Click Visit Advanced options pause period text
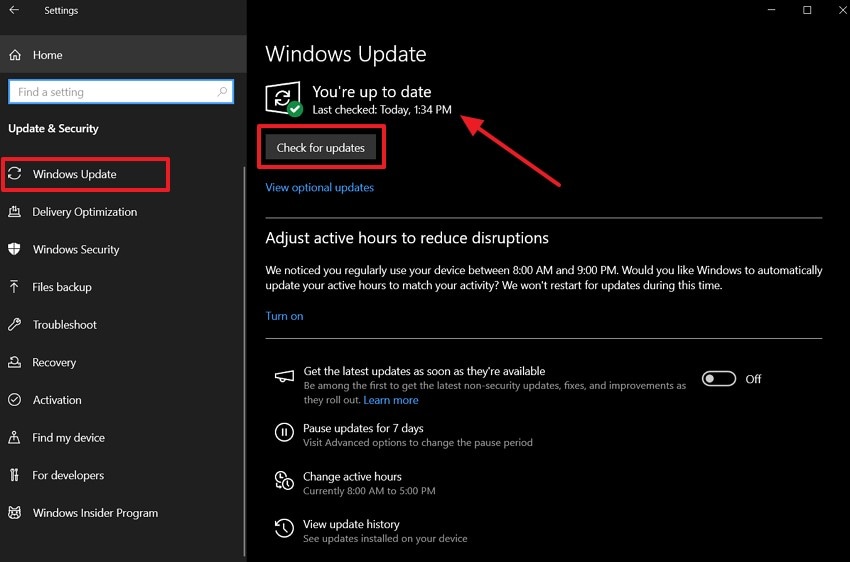Screen dimensions: 850x562 point(417,443)
